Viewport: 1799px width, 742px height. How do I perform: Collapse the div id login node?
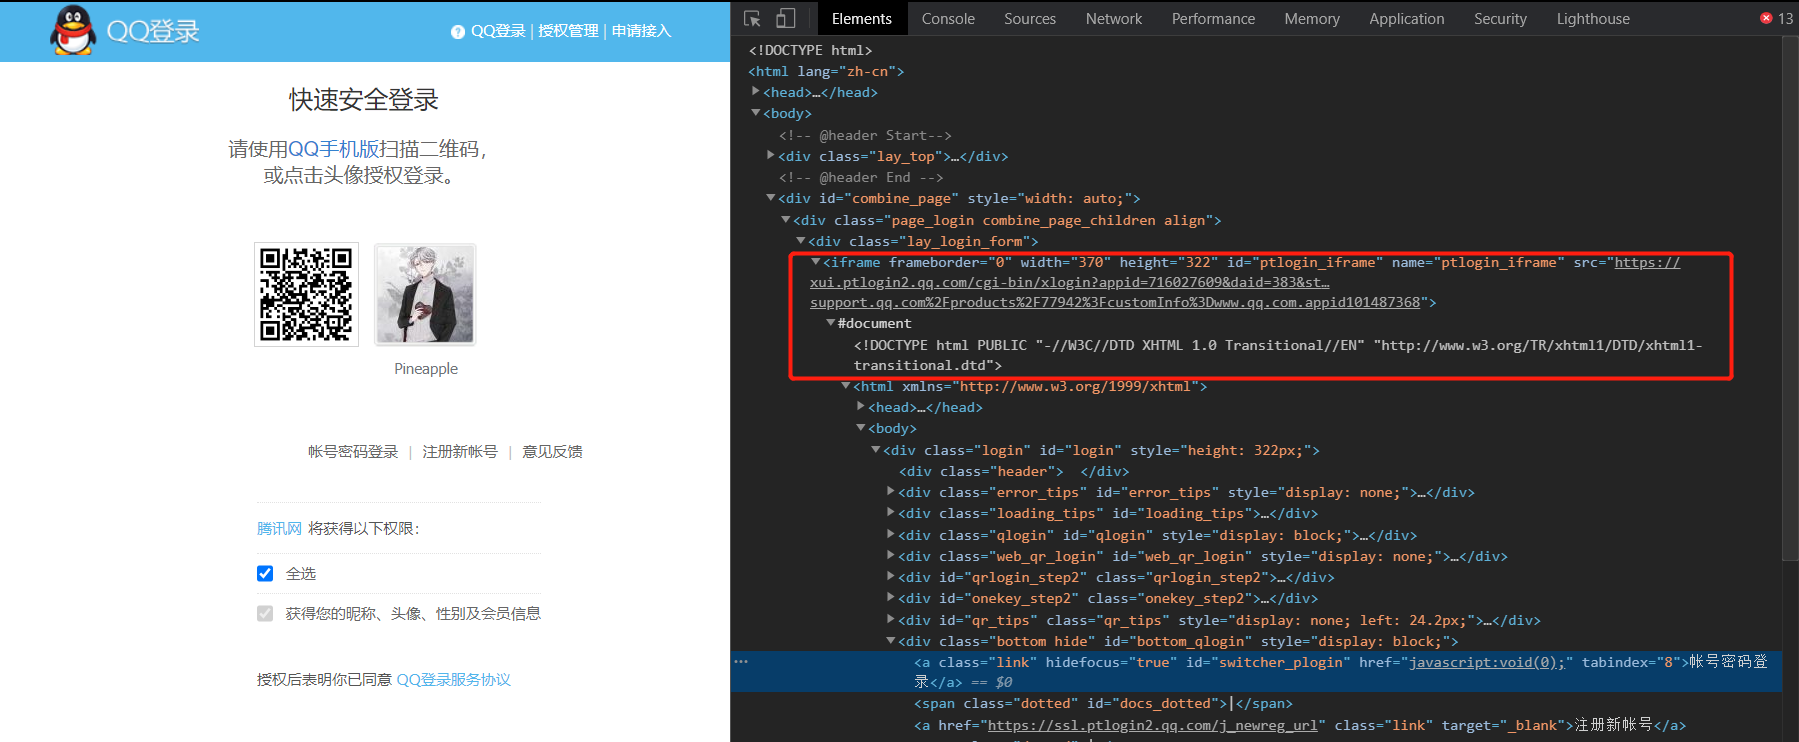pos(876,449)
